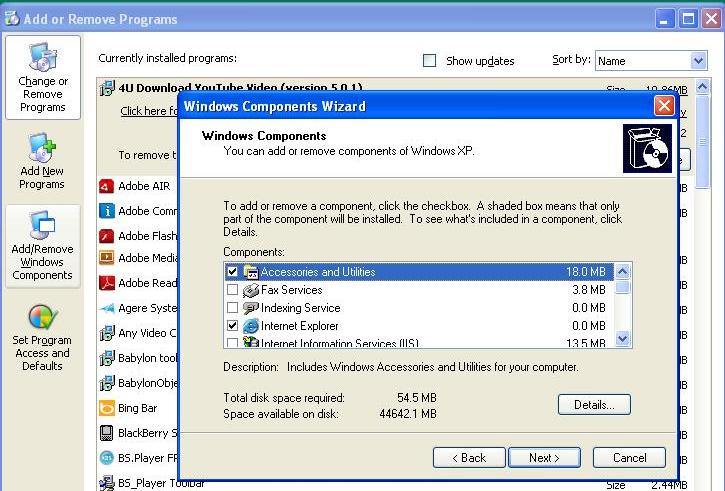The height and width of the screenshot is (491, 725).
Task: Click the Fax Services printer icon
Action: pos(251,290)
